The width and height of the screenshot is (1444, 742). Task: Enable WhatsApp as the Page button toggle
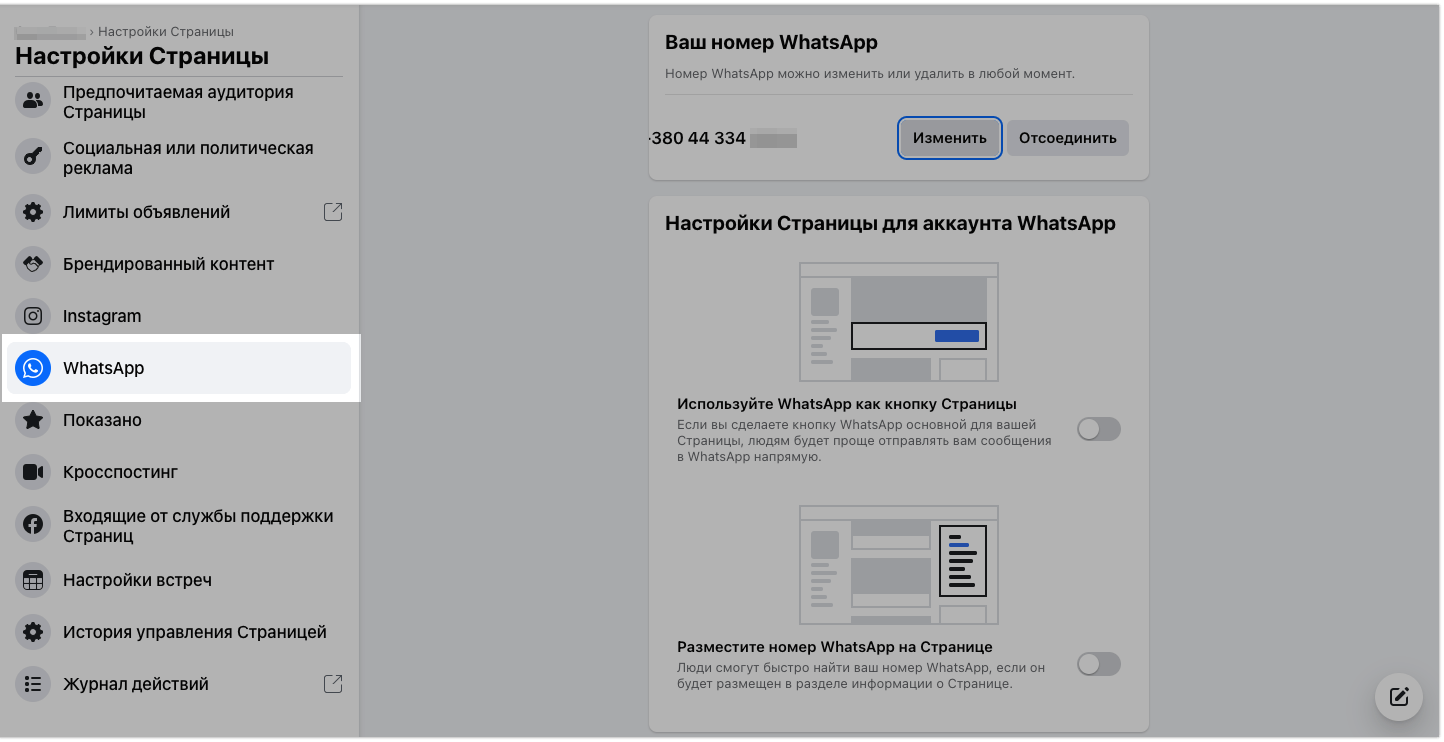click(x=1099, y=429)
